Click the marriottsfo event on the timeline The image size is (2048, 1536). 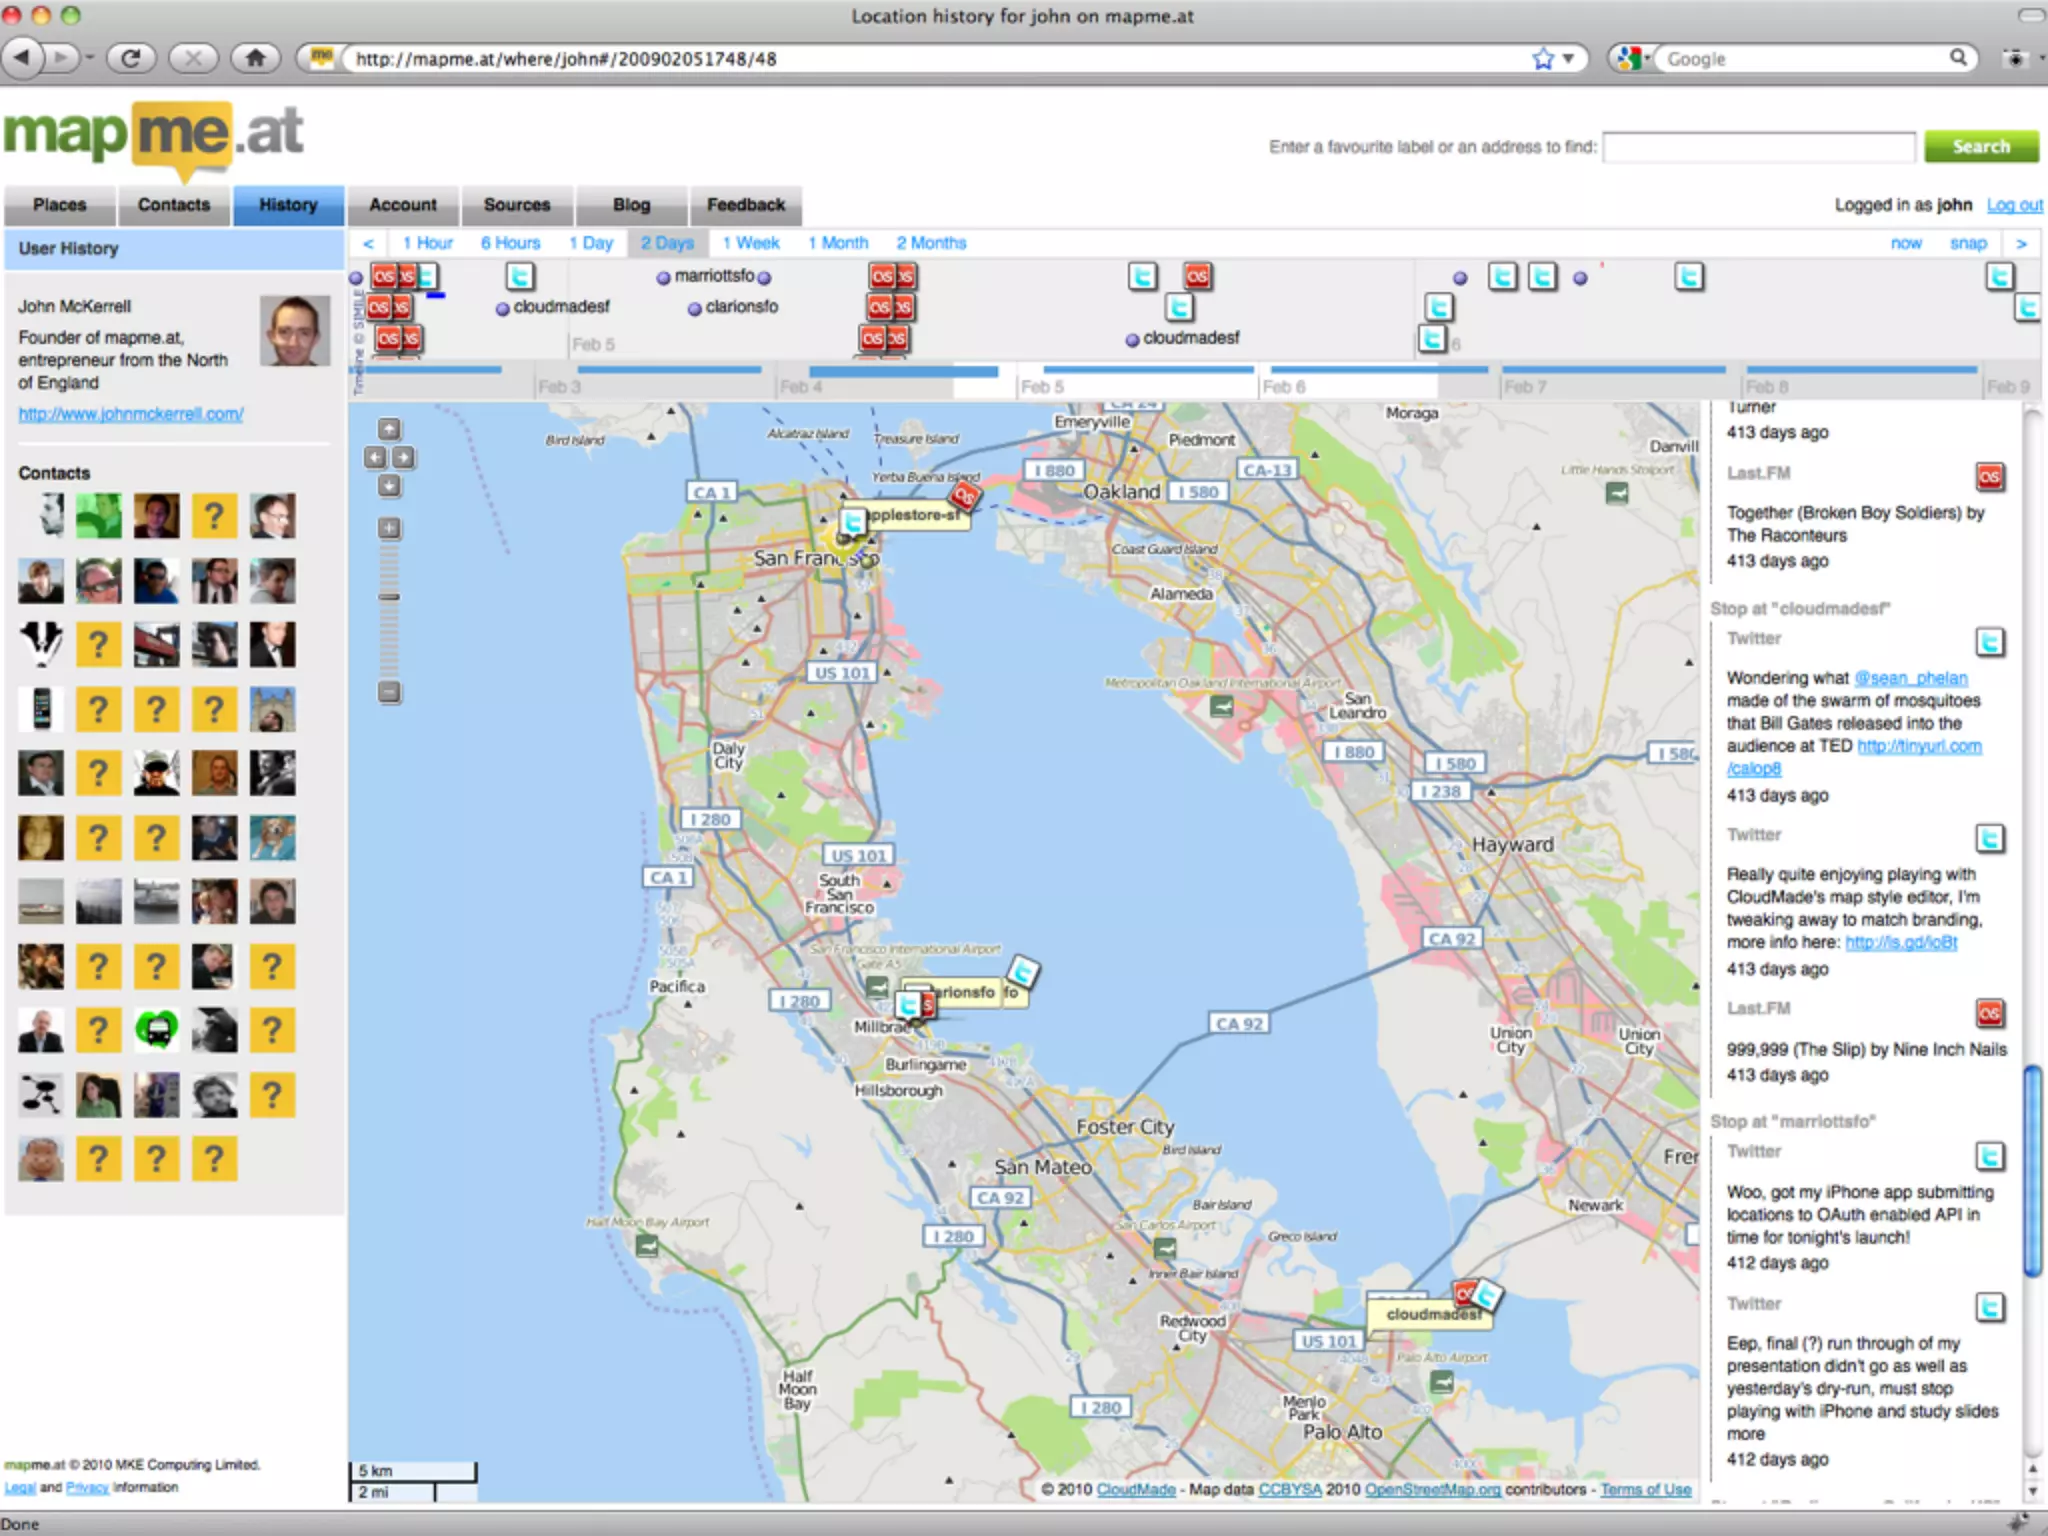[714, 276]
